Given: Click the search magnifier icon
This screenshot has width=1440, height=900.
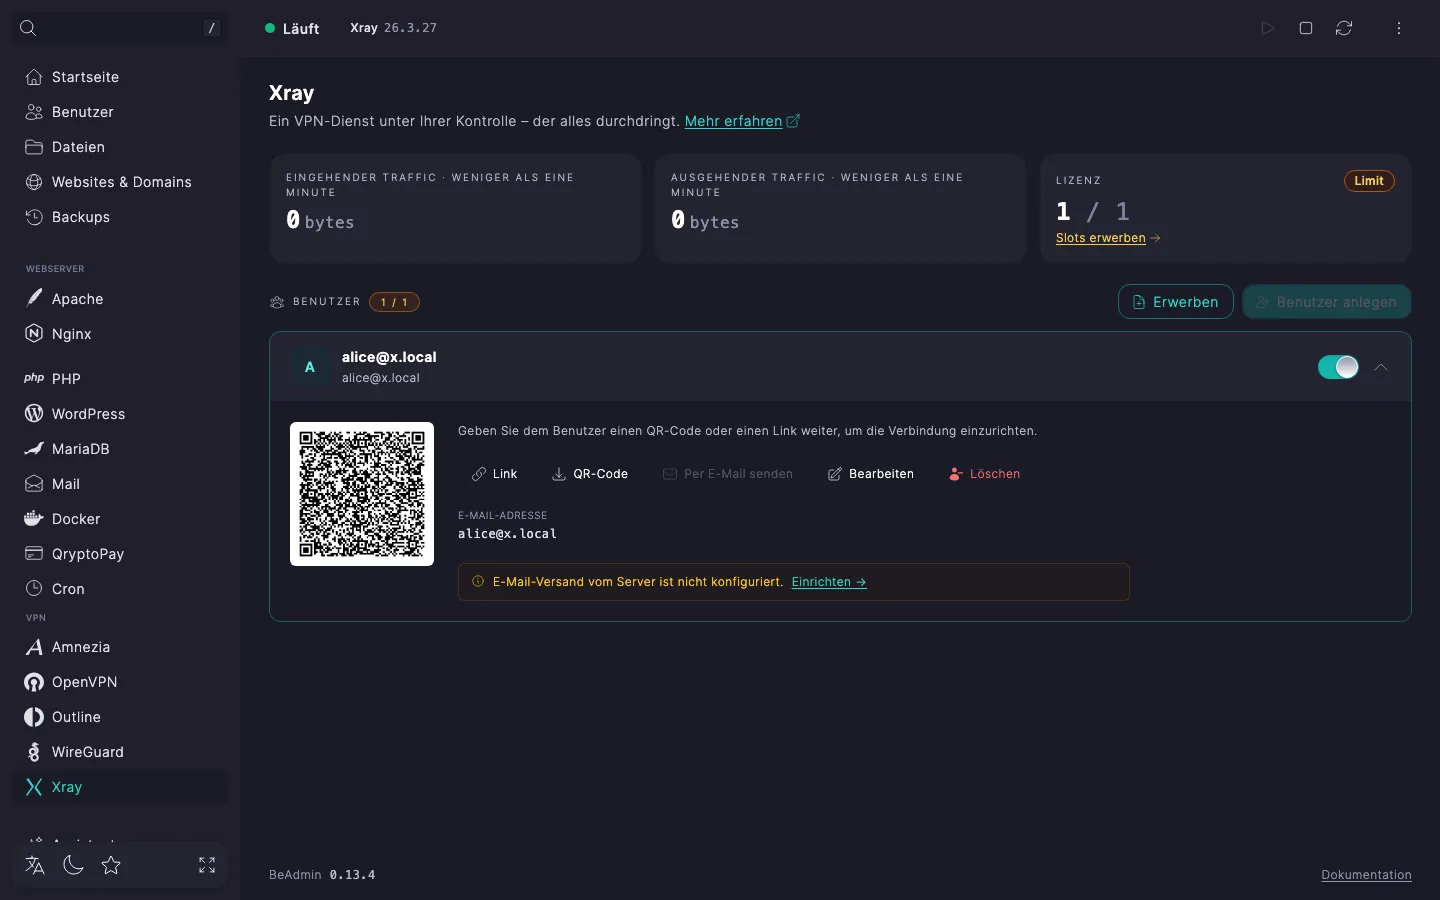Looking at the screenshot, I should pos(28,28).
